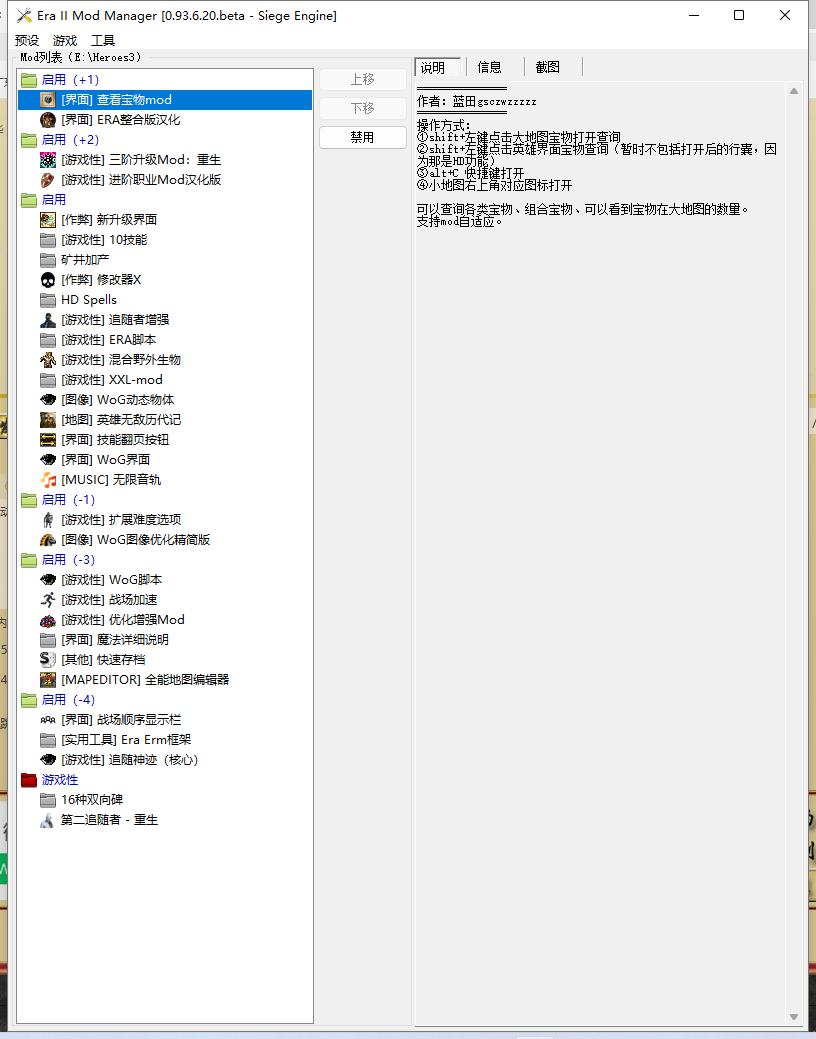Click the WoG动态物体 eye icon
Viewport: 816px width, 1039px height.
(48, 400)
